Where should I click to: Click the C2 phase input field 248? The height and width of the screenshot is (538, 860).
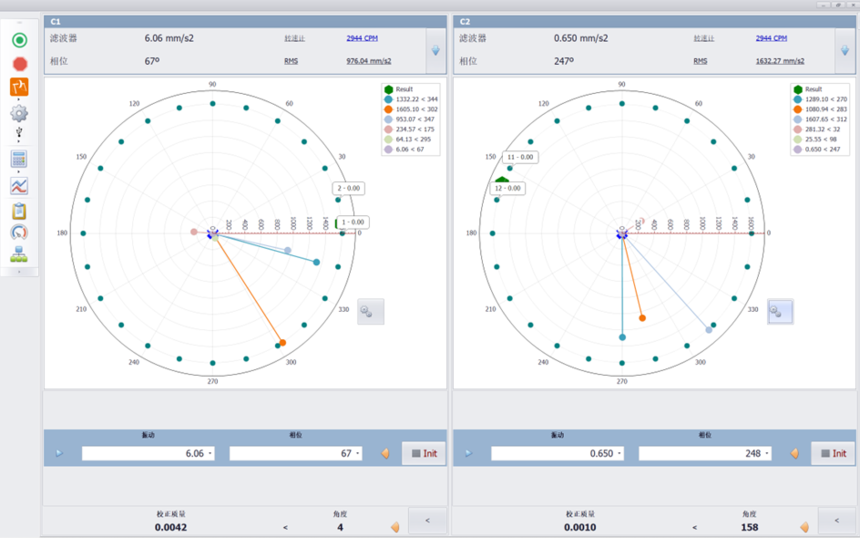tap(705, 454)
